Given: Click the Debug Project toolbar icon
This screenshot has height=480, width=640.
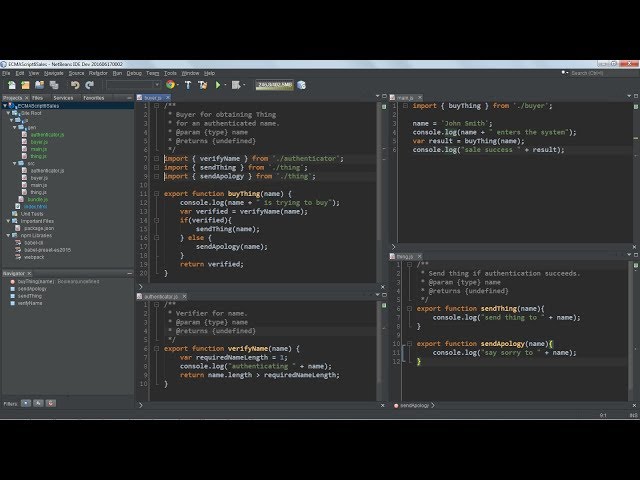Looking at the screenshot, I should tap(236, 85).
